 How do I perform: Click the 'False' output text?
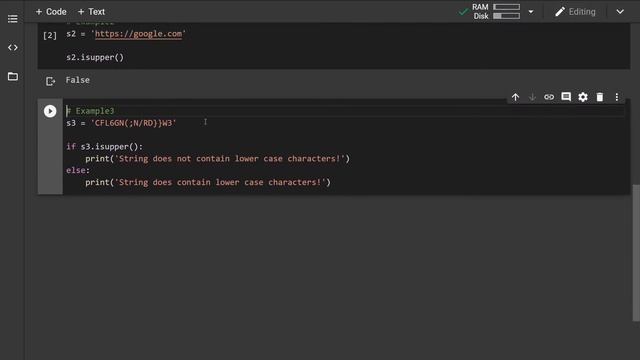(78, 80)
